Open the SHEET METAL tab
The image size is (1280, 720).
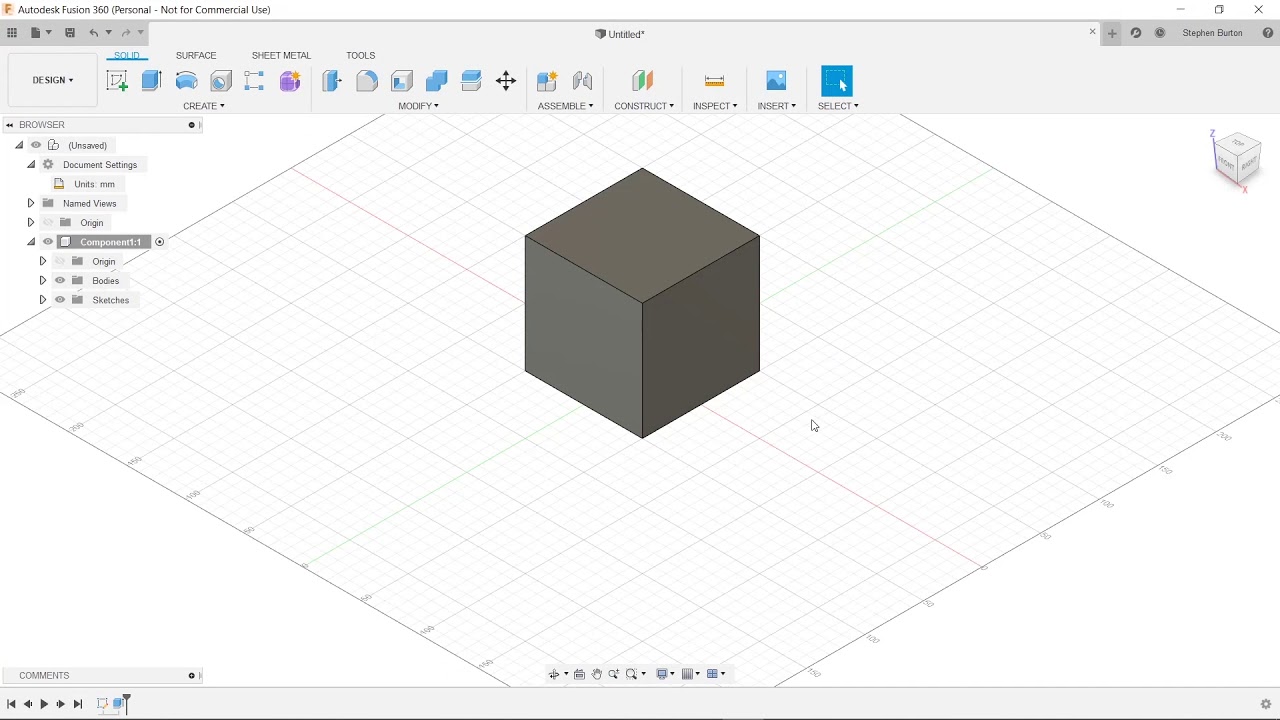(x=281, y=56)
